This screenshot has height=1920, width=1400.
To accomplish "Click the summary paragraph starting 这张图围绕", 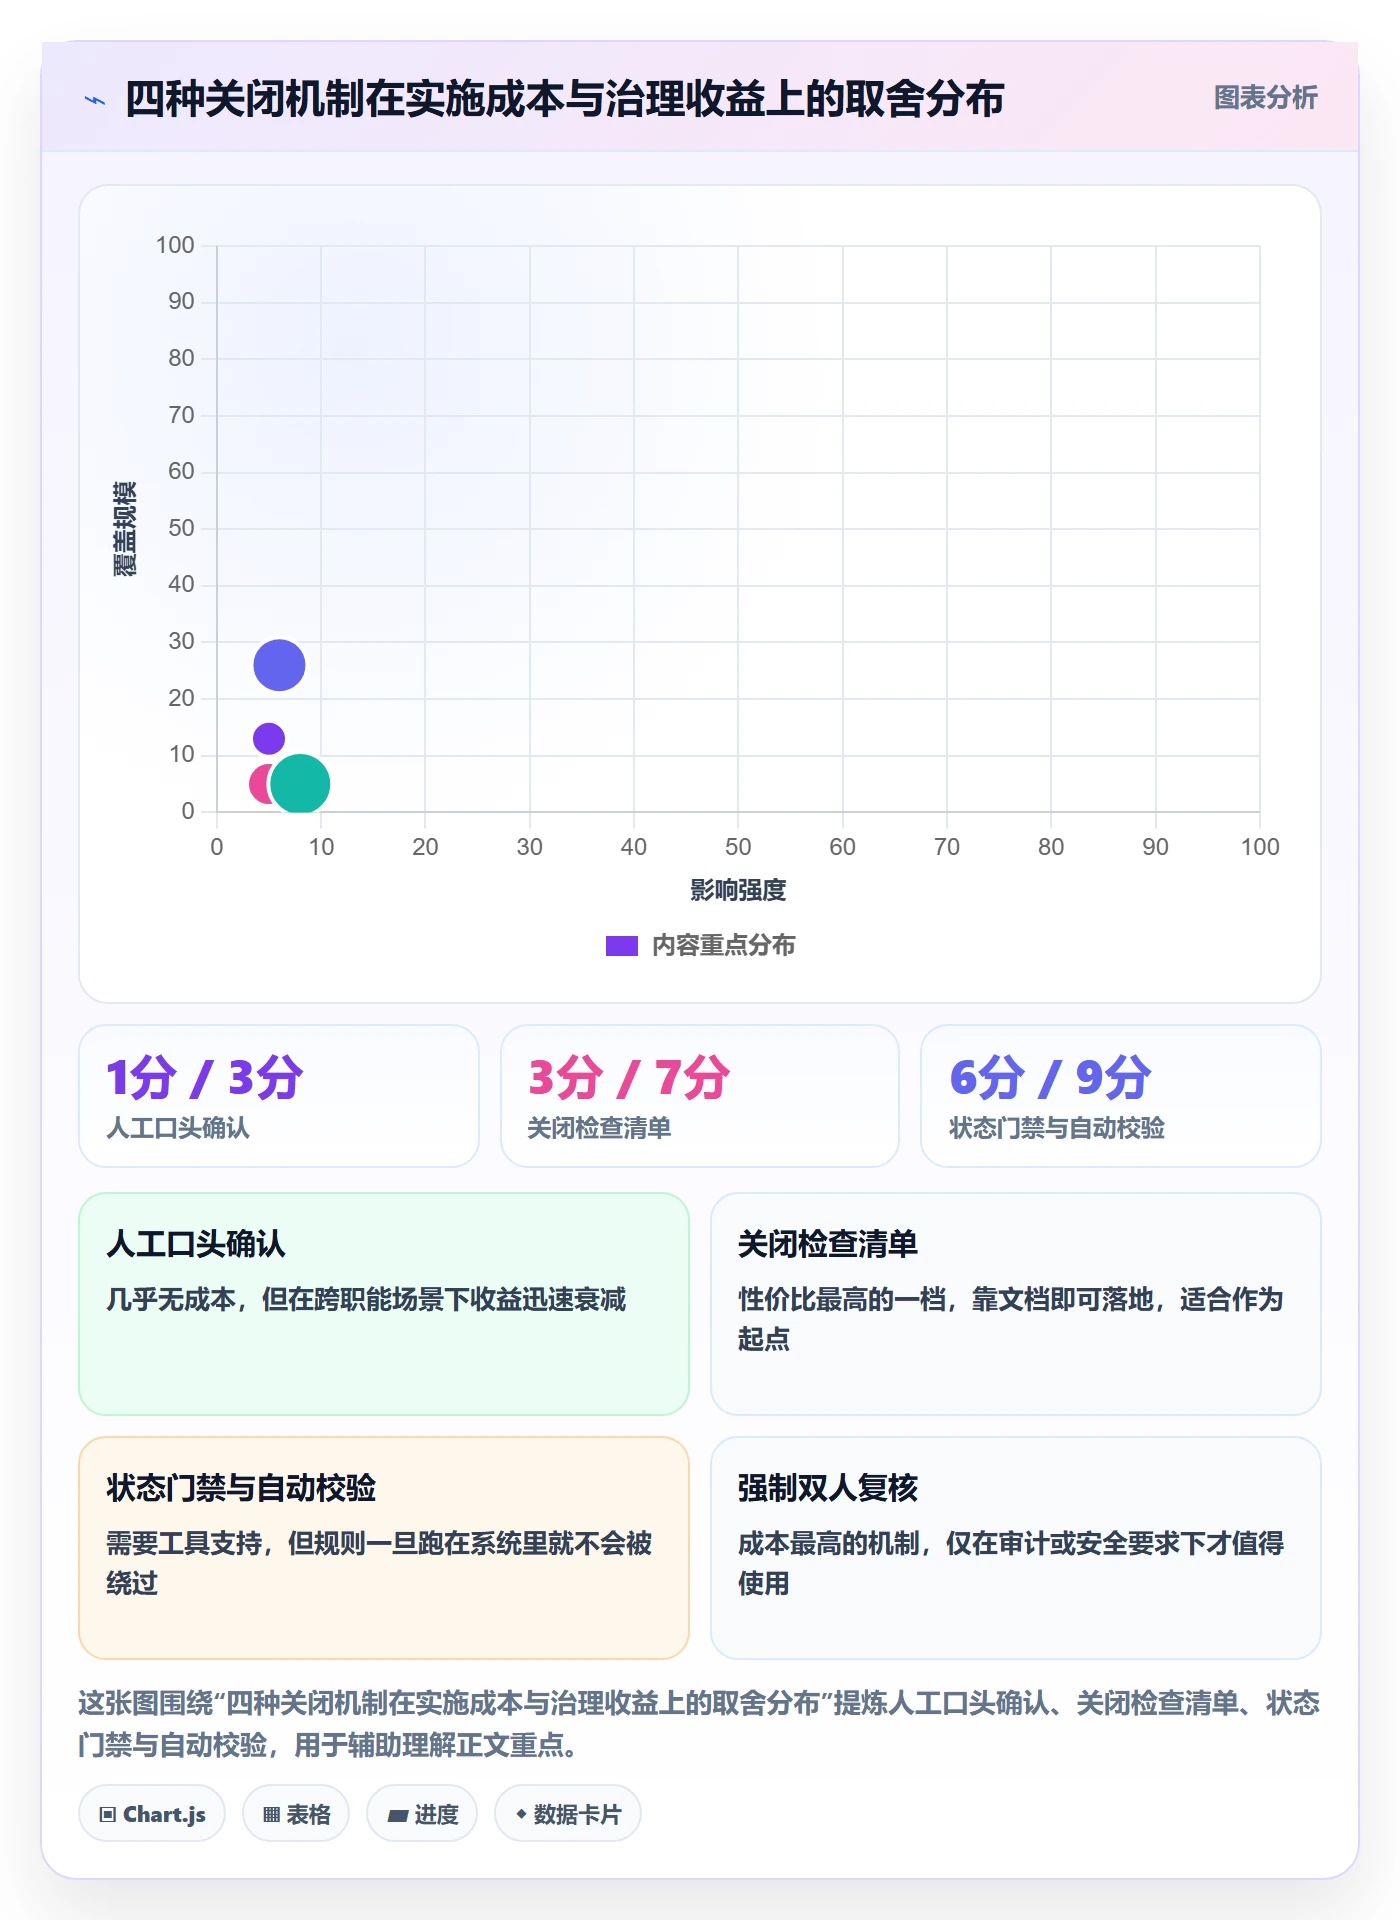I will (x=699, y=1724).
